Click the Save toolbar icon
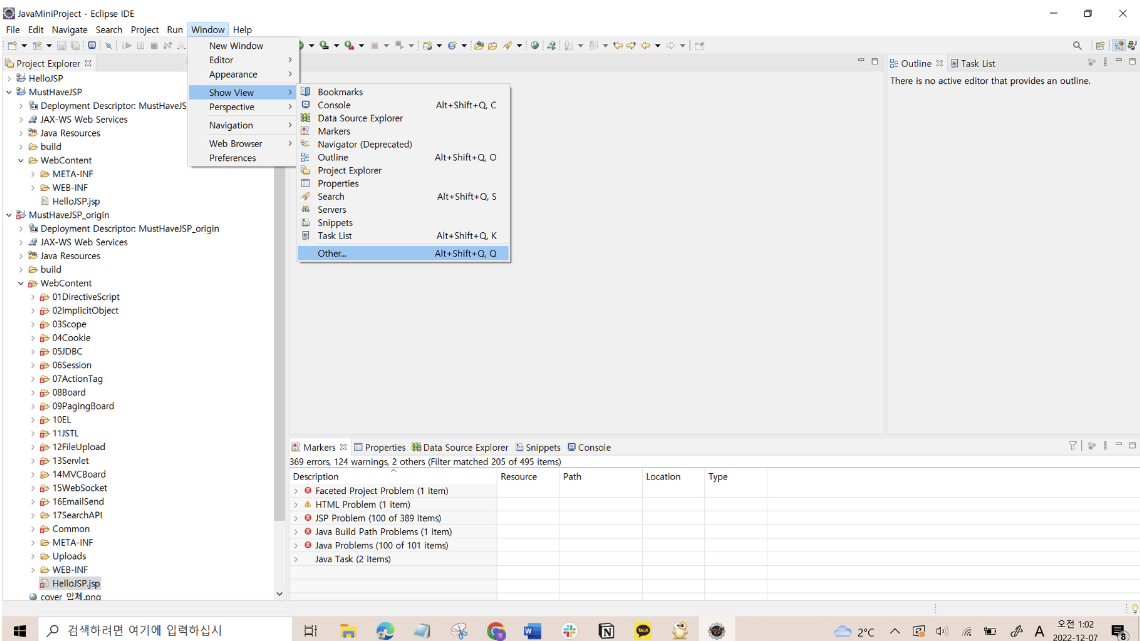Image resolution: width=1140 pixels, height=641 pixels. coord(62,45)
